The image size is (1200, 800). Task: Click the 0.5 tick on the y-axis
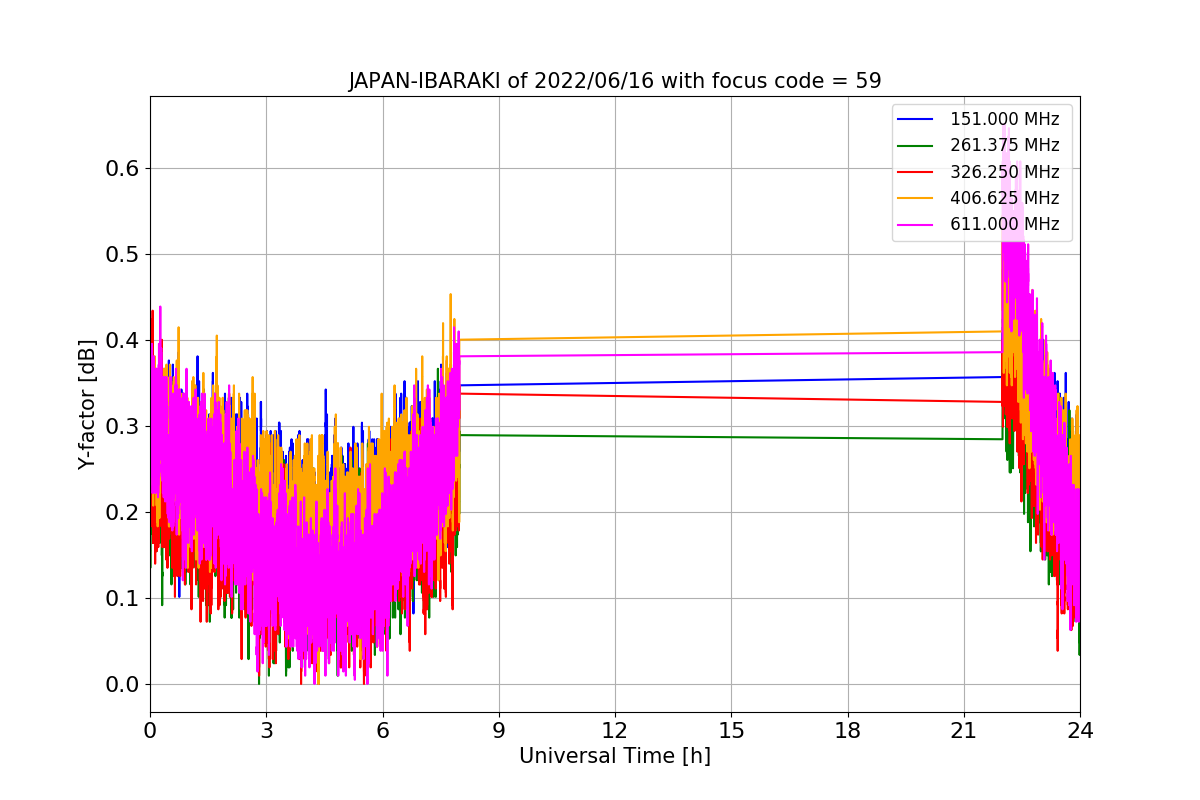click(x=122, y=254)
